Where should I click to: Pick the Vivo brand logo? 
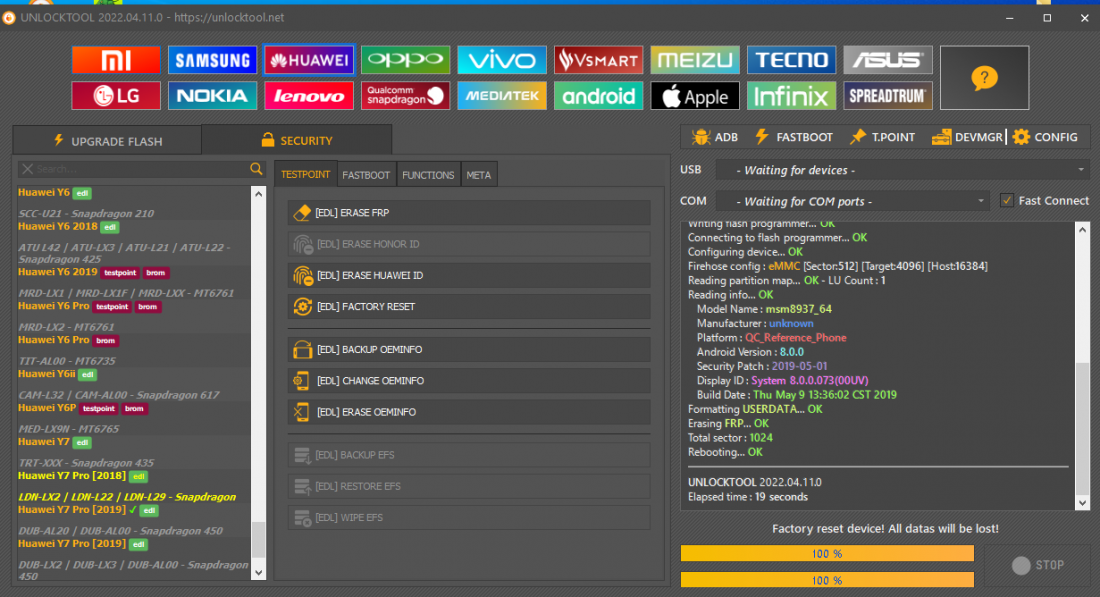click(502, 60)
